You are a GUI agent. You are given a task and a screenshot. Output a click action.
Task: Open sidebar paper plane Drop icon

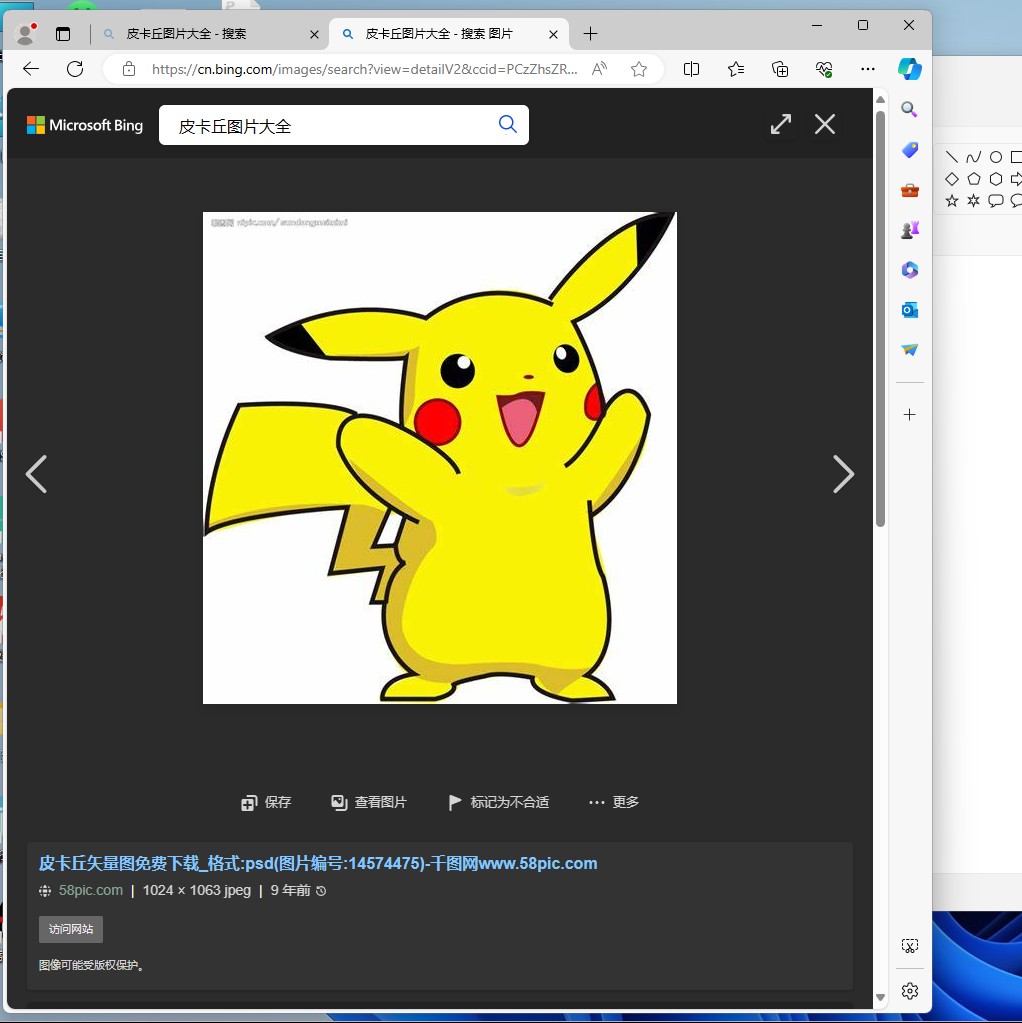coord(909,350)
